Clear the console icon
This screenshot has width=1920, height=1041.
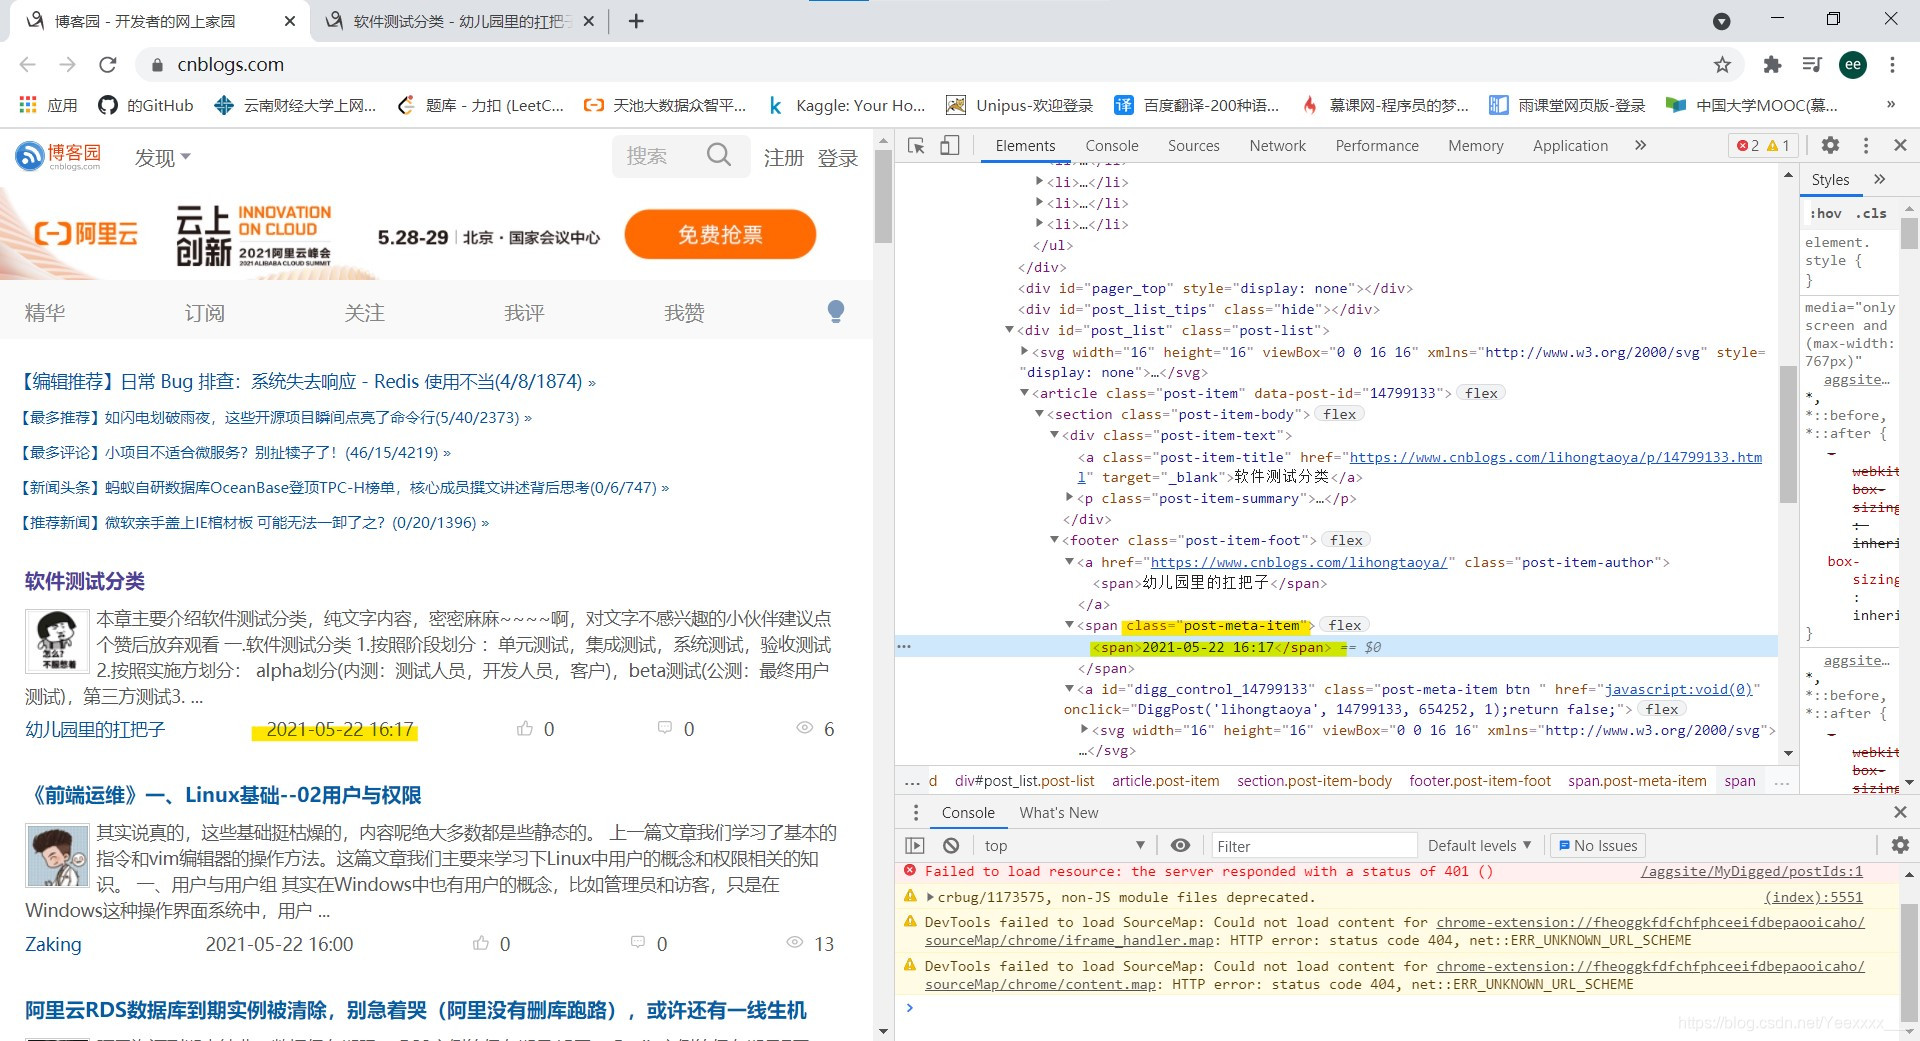pyautogui.click(x=951, y=846)
